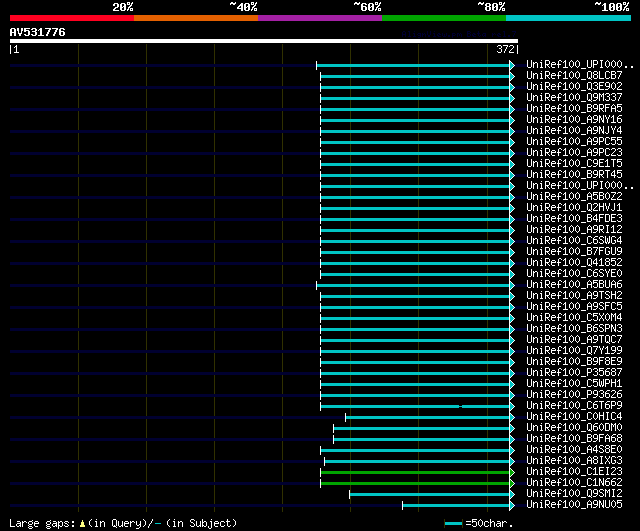
Task: Click the UniRef100_A5BUA6 label
Action: pos(574,285)
